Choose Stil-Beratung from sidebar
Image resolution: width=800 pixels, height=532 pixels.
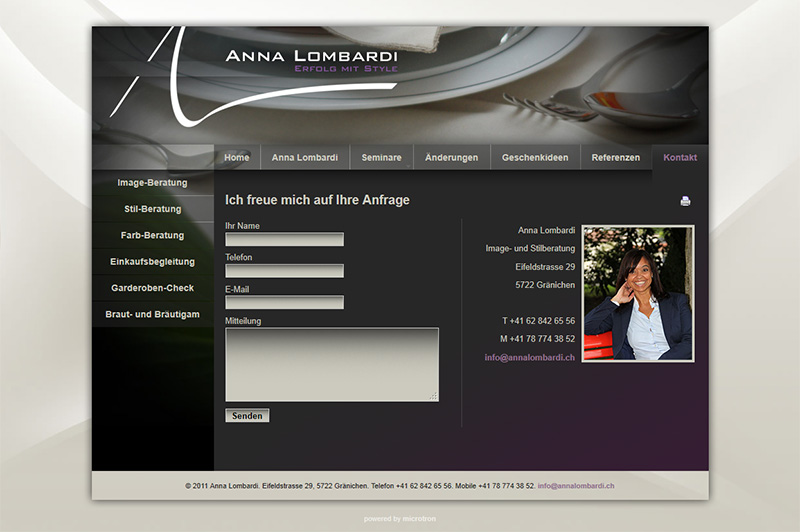[x=152, y=209]
